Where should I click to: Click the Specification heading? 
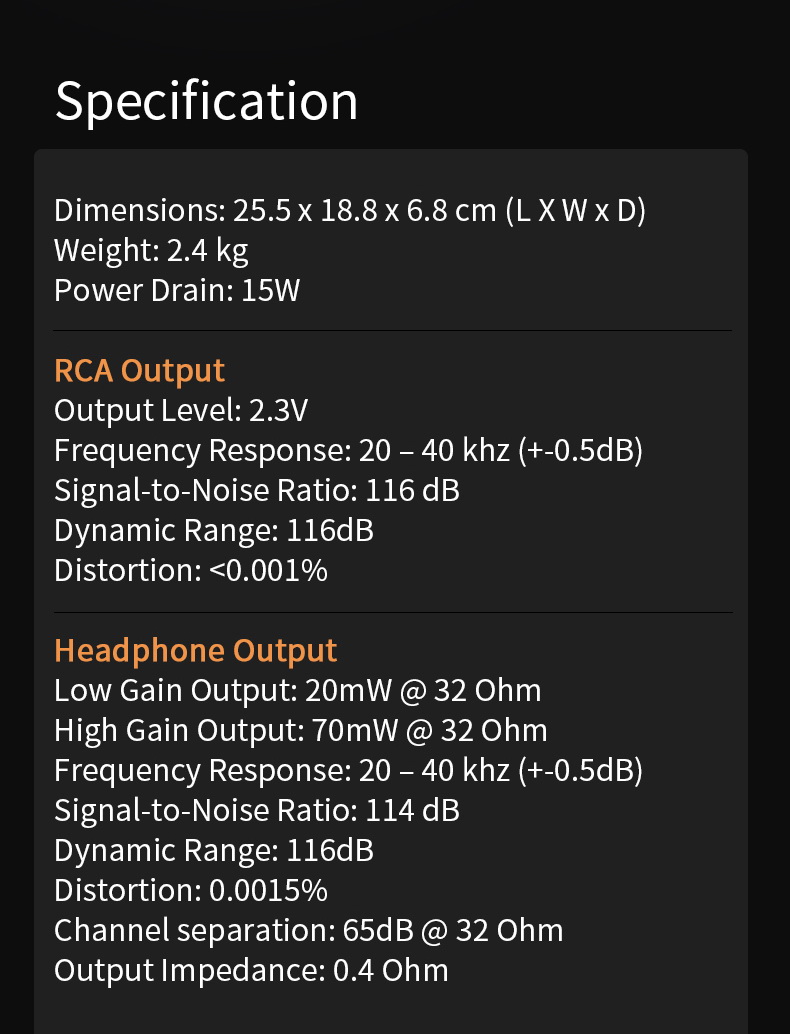[x=206, y=101]
